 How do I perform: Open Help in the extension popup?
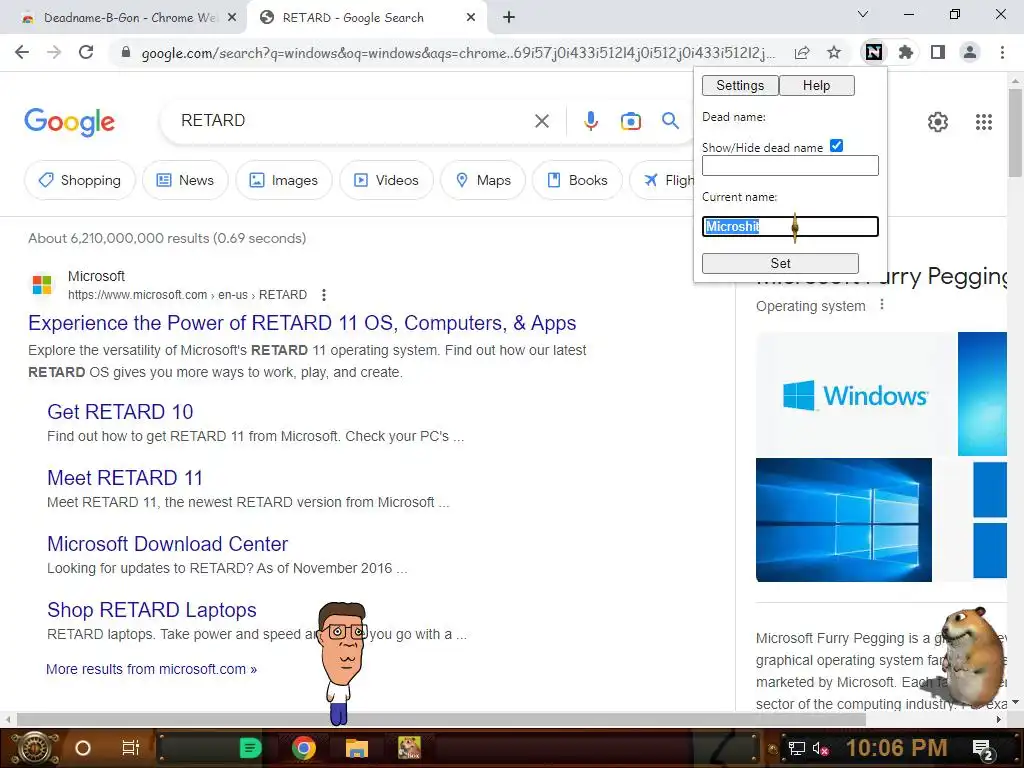[x=816, y=86]
